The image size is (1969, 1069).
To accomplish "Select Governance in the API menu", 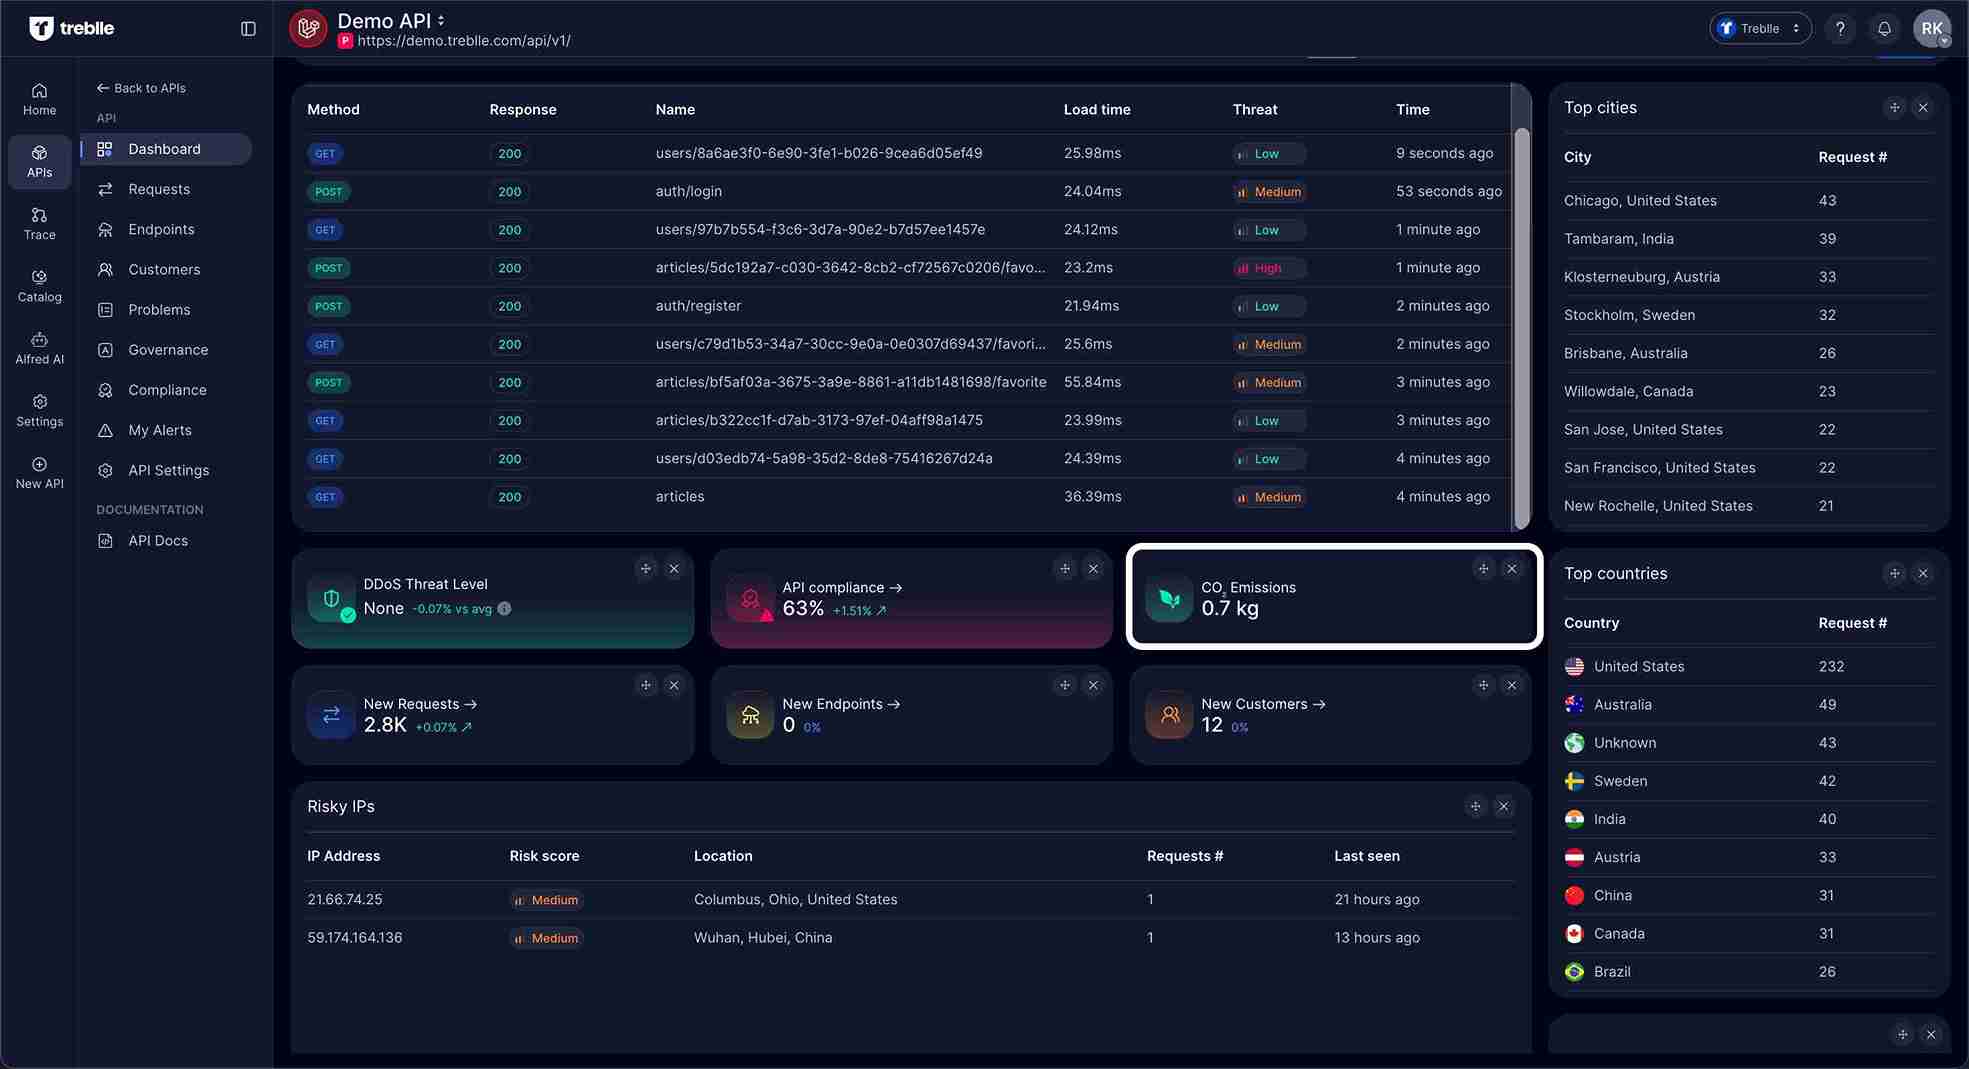I will pos(168,350).
